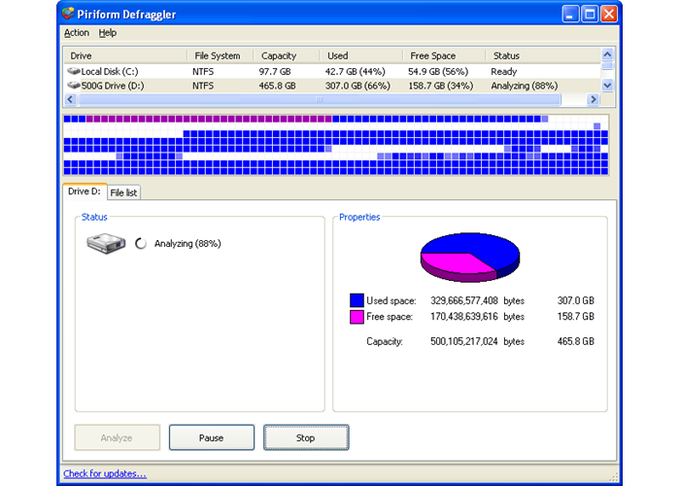Viewport: 680px width, 486px height.
Task: Click the 500,105,217,024 bytes value
Action: pos(477,341)
